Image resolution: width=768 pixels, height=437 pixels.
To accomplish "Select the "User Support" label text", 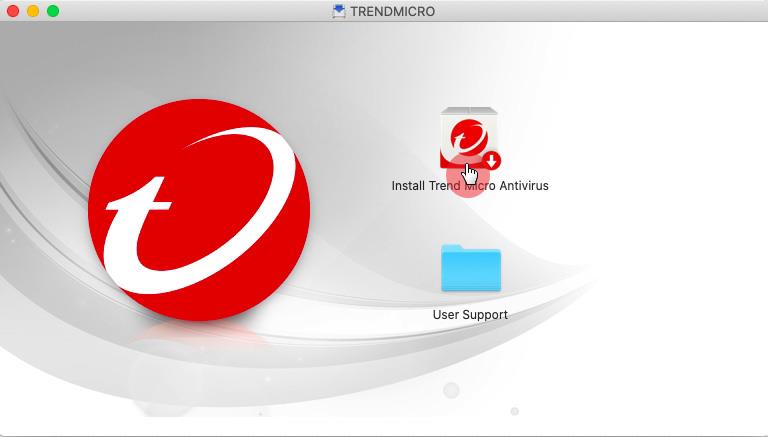I will [x=470, y=315].
